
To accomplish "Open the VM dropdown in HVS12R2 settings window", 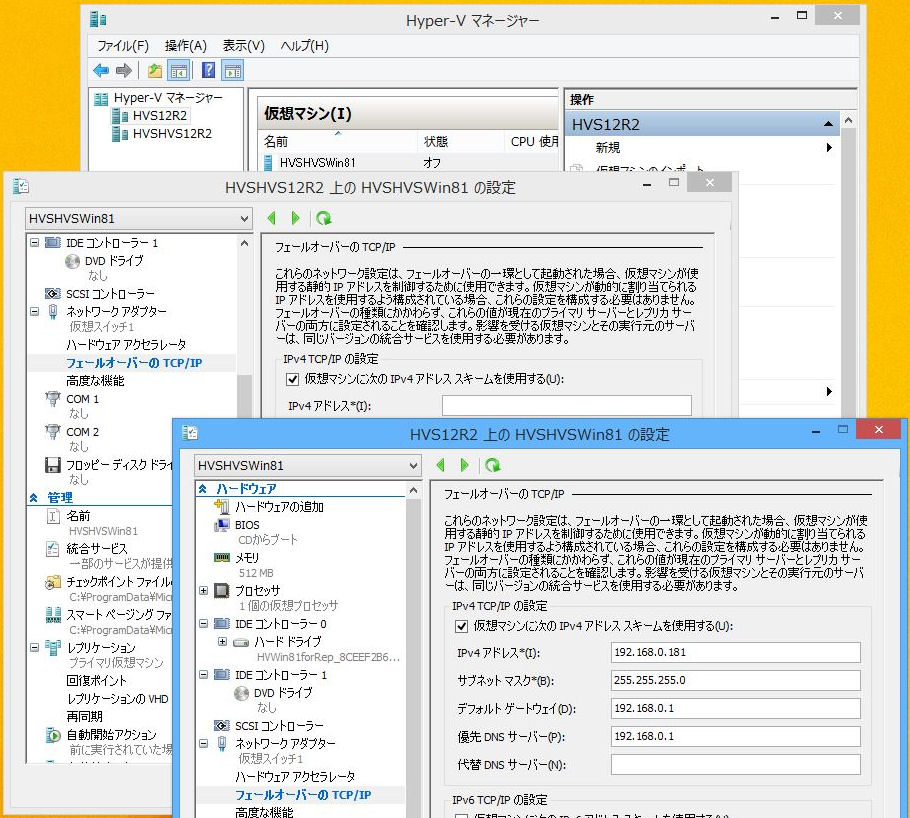I will [413, 466].
